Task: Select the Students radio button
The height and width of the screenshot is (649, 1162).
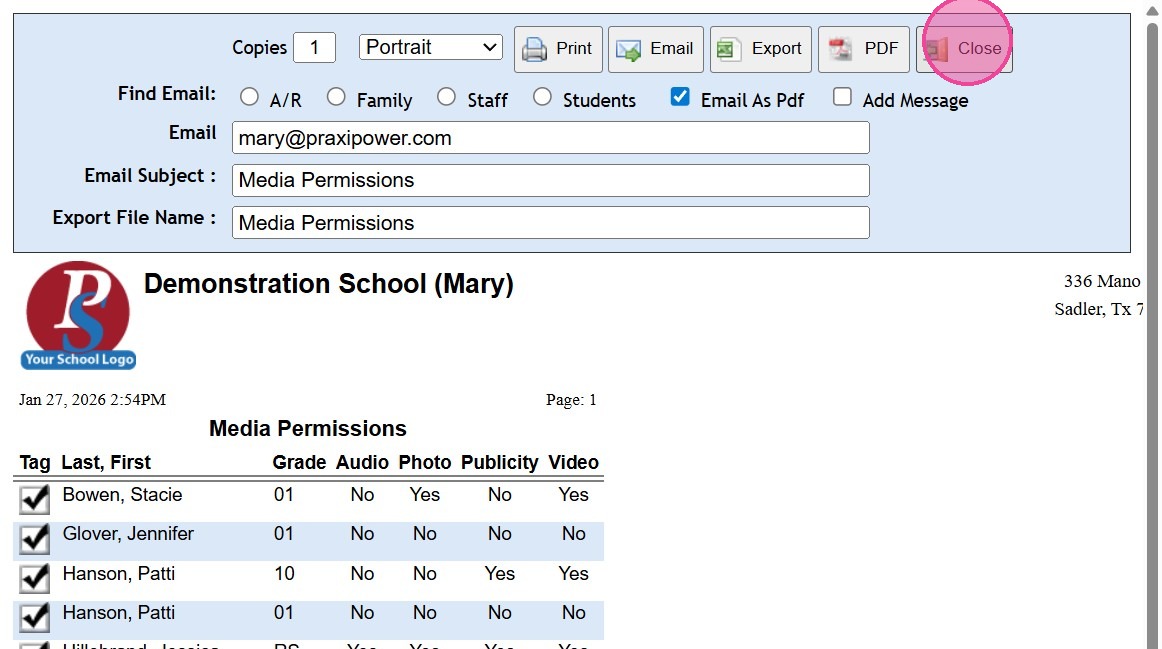Action: click(x=542, y=97)
